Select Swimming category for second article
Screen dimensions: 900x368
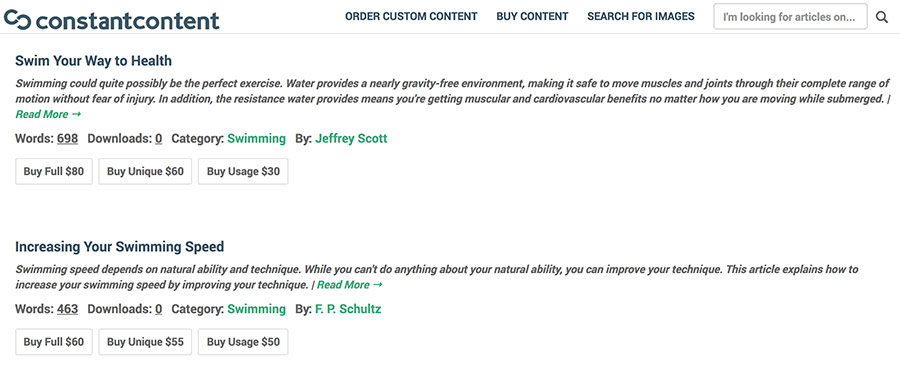257,309
